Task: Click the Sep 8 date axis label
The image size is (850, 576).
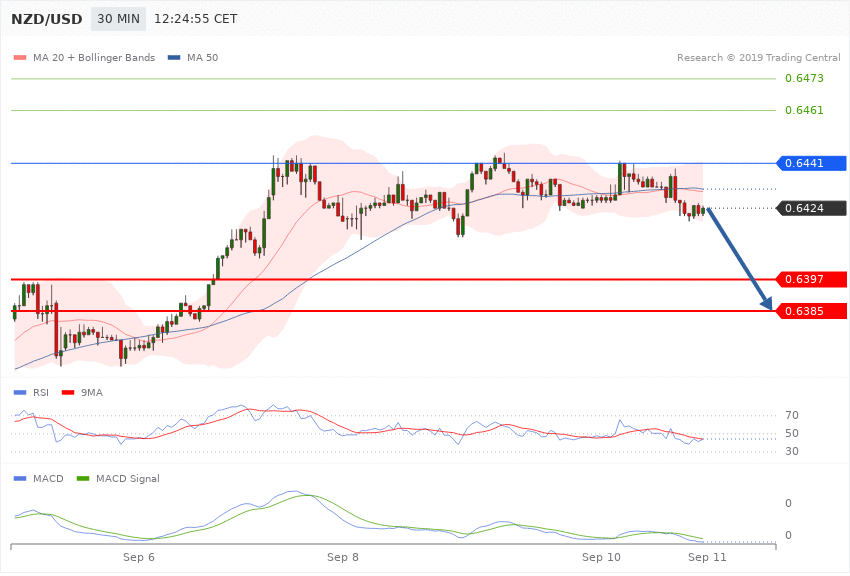Action: [x=343, y=557]
